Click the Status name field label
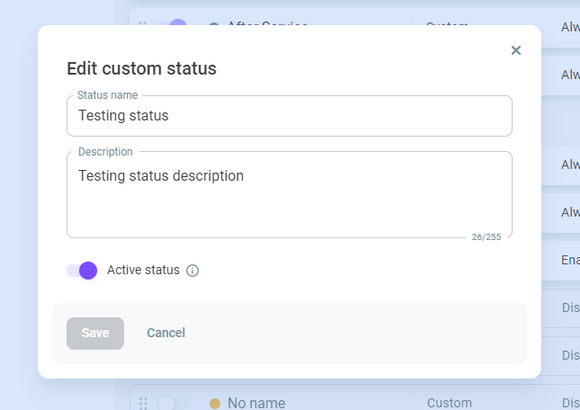The height and width of the screenshot is (410, 580). tap(107, 95)
